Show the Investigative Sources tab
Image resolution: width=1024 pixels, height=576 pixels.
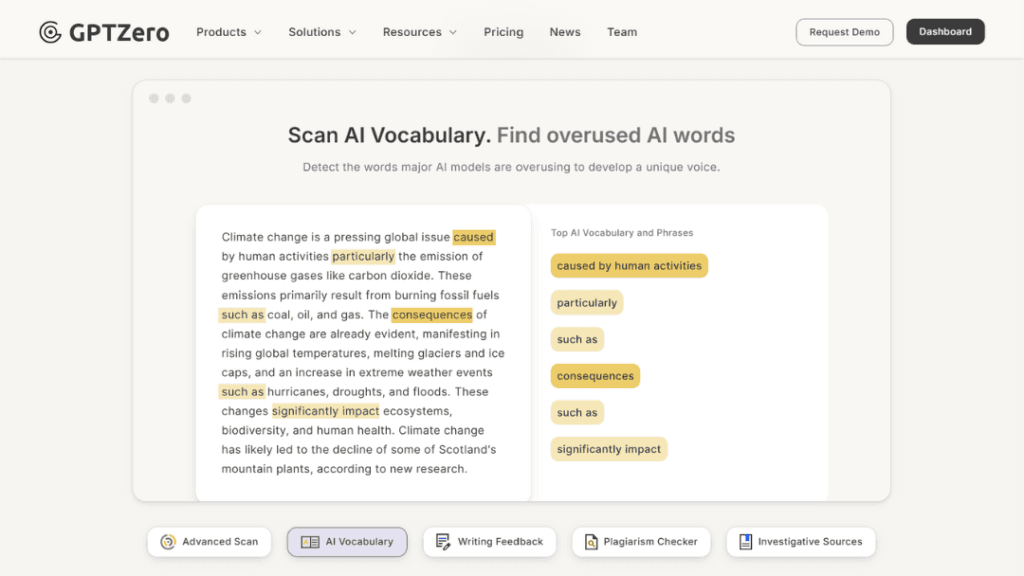pyautogui.click(x=801, y=542)
